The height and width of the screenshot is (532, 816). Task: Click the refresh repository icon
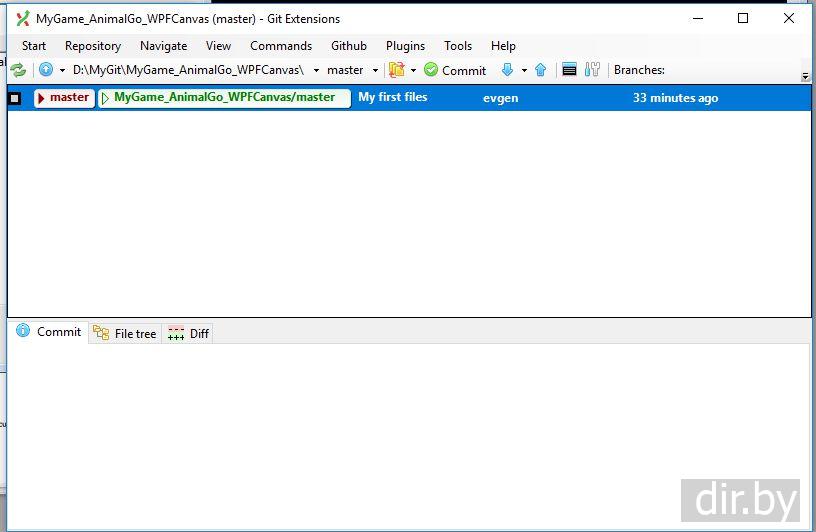[18, 70]
